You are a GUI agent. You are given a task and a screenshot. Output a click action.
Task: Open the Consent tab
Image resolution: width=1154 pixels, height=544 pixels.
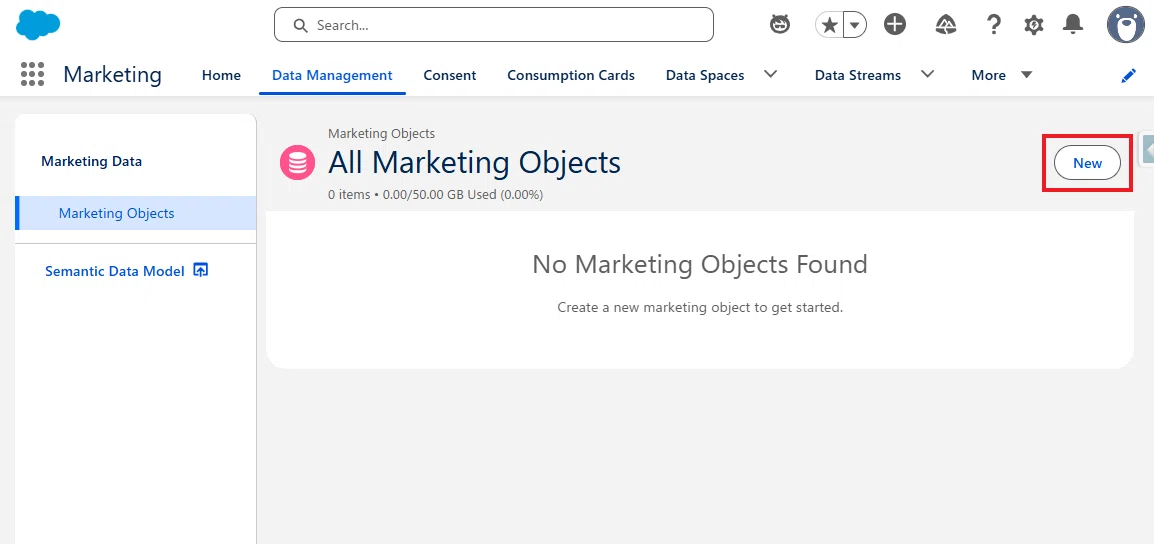coord(450,75)
